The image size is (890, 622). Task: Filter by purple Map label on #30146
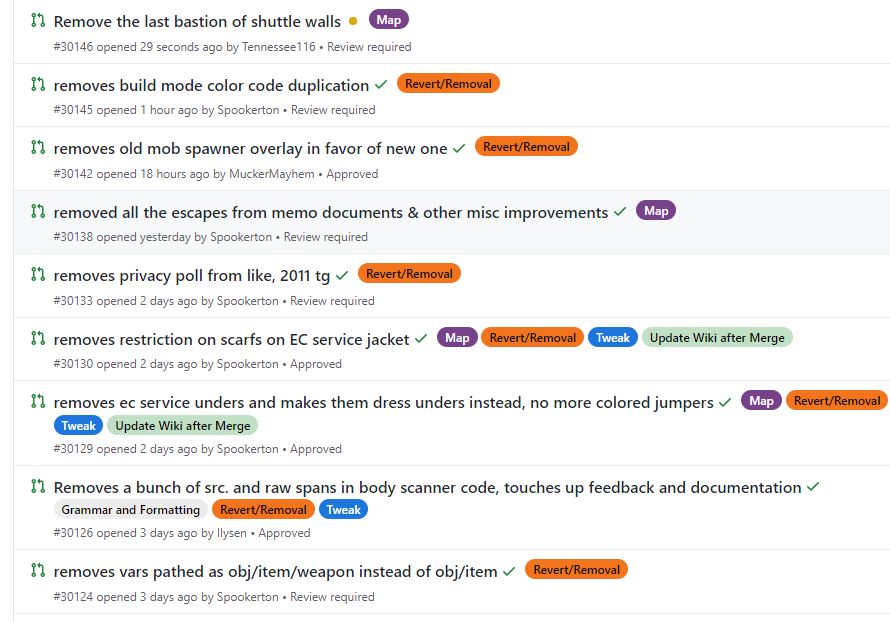click(389, 20)
